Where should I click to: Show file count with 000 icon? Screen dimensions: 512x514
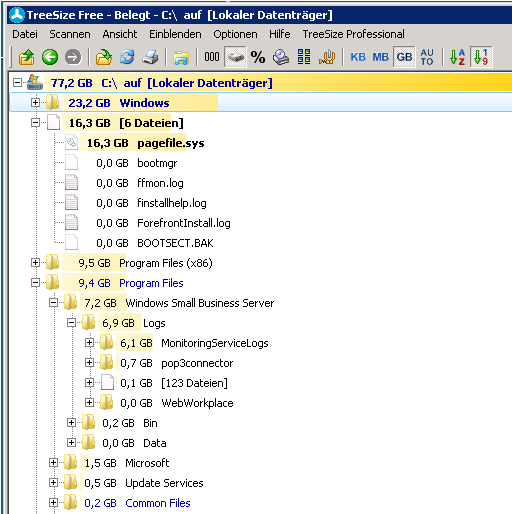click(212, 57)
